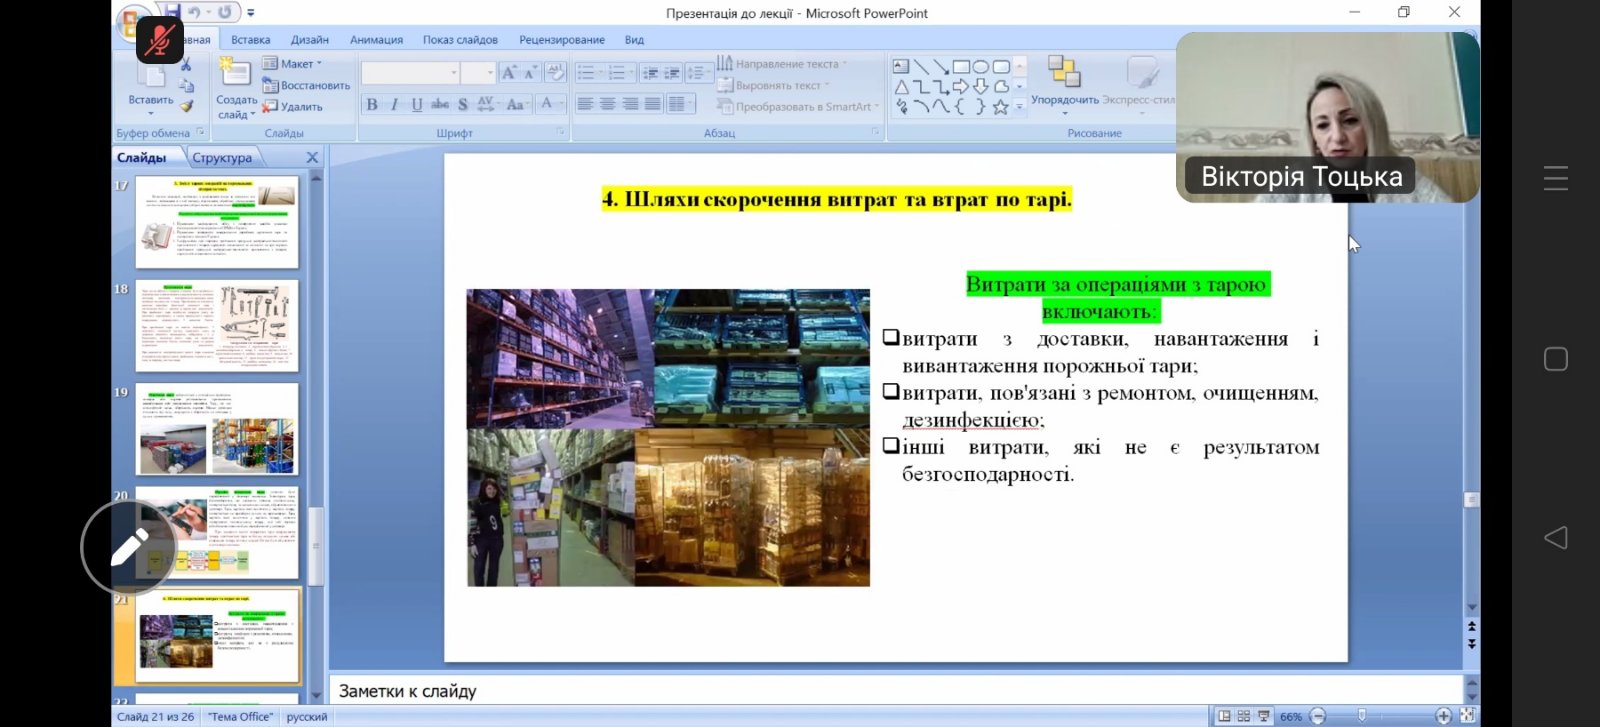Switch to slide sorter view
1600x727 pixels.
pyautogui.click(x=1244, y=716)
